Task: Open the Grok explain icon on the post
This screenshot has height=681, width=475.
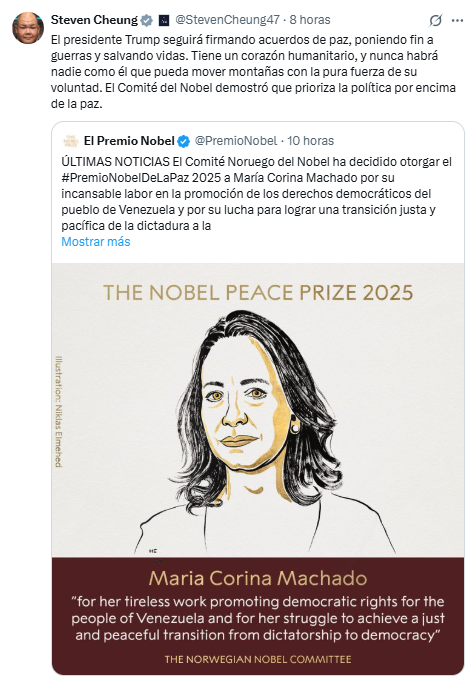Action: (x=435, y=20)
